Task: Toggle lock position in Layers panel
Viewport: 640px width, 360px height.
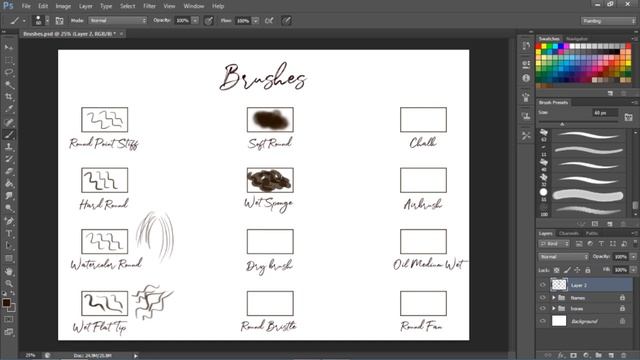Action: tap(577, 270)
